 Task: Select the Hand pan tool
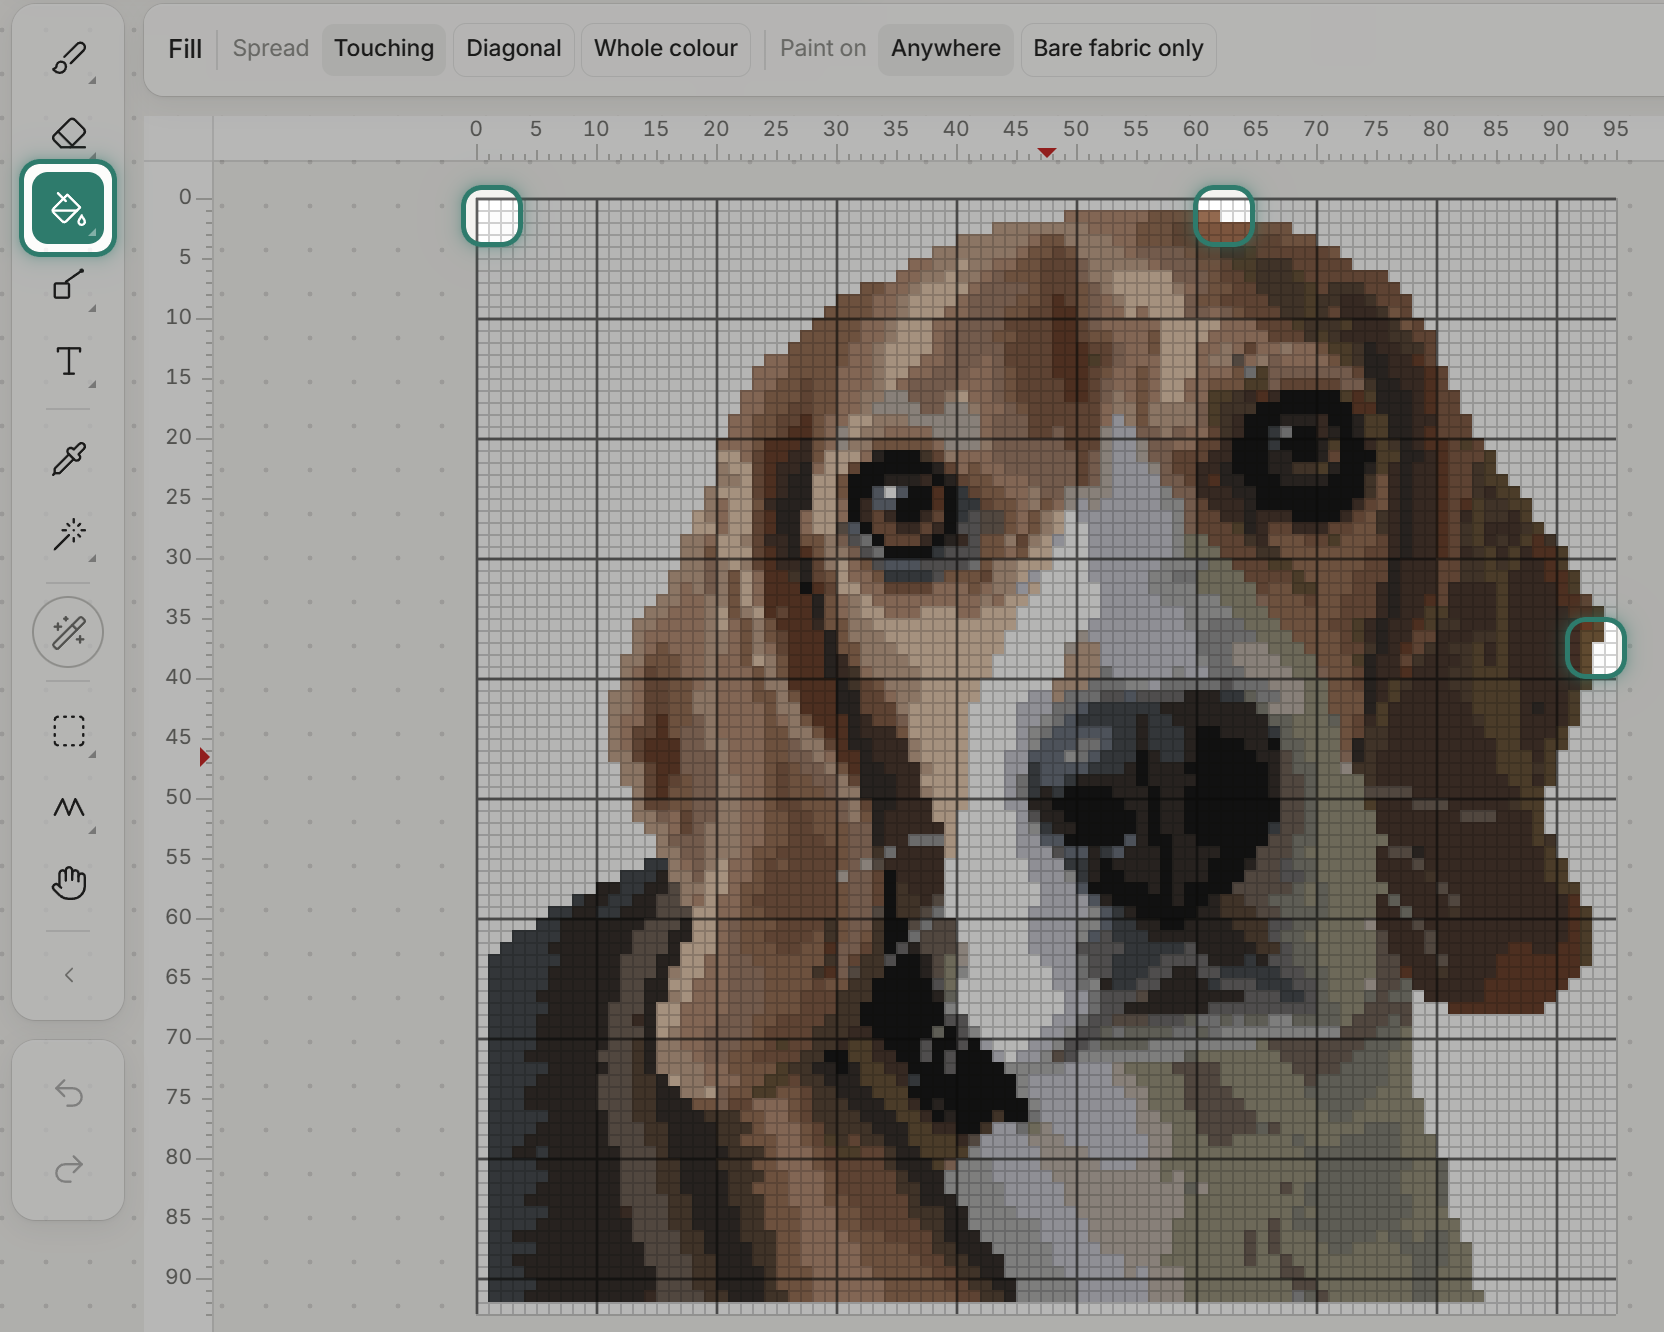pos(68,883)
